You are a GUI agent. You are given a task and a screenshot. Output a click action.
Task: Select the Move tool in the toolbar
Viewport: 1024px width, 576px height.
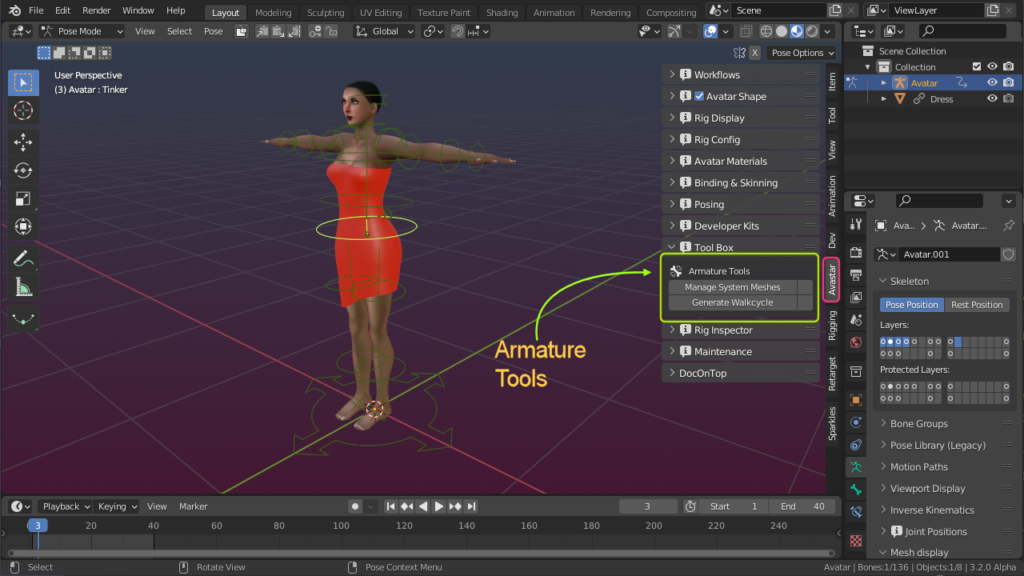coord(22,142)
